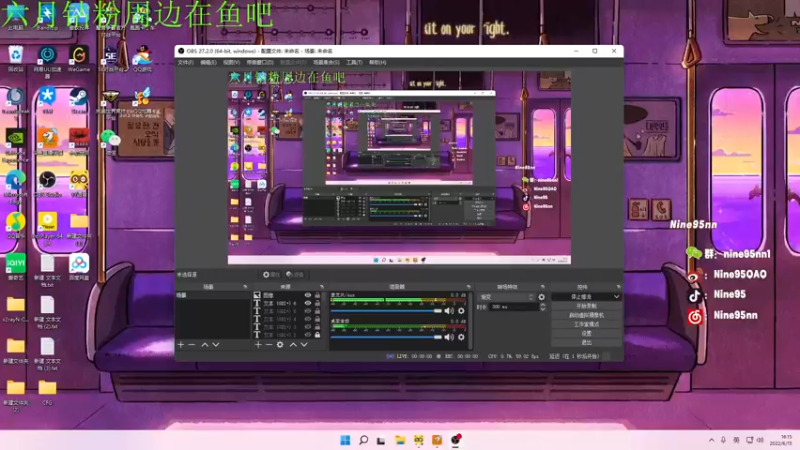Open source 属性 properties button
Viewport: 800px width, 450px height.
(x=271, y=274)
